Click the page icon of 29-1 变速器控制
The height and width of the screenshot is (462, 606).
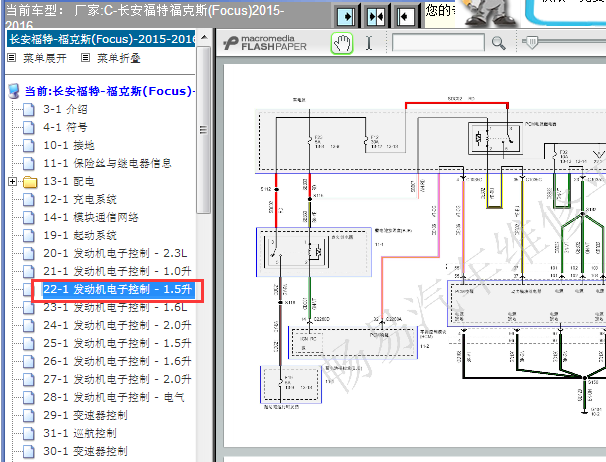click(29, 415)
